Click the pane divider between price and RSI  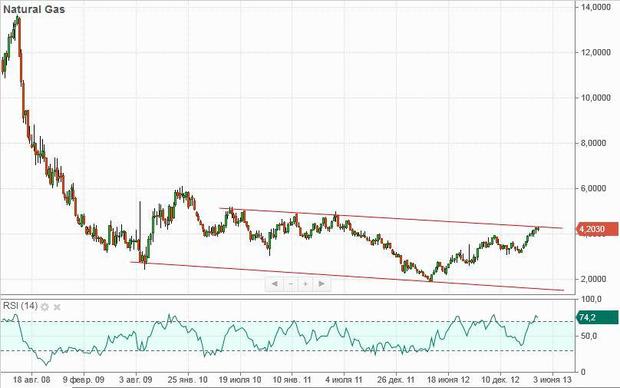click(x=287, y=296)
